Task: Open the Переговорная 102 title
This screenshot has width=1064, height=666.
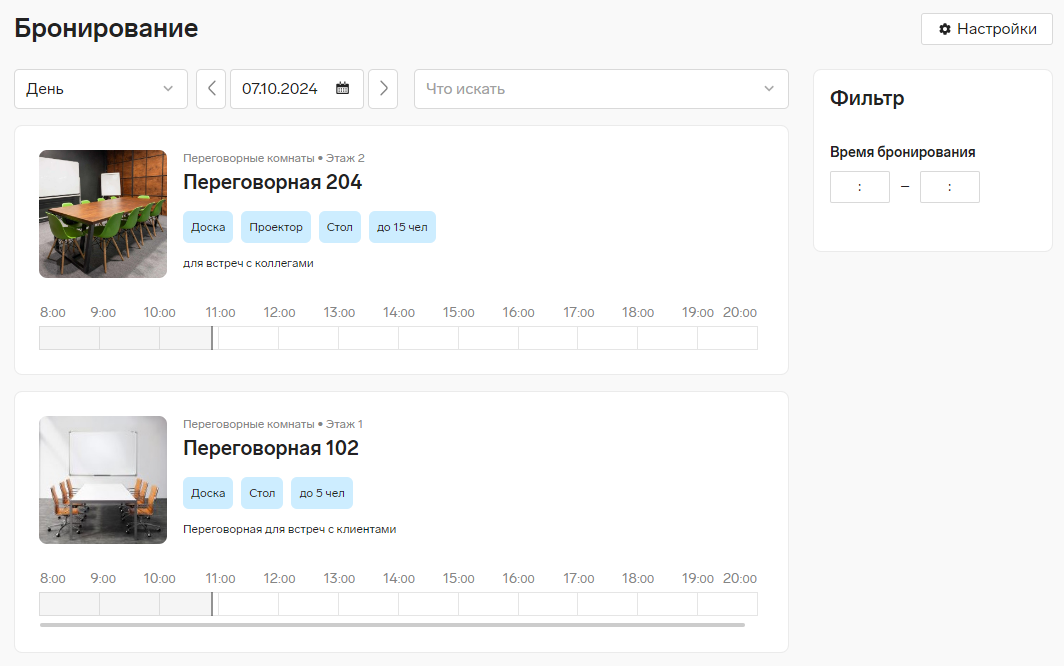Action: [271, 448]
